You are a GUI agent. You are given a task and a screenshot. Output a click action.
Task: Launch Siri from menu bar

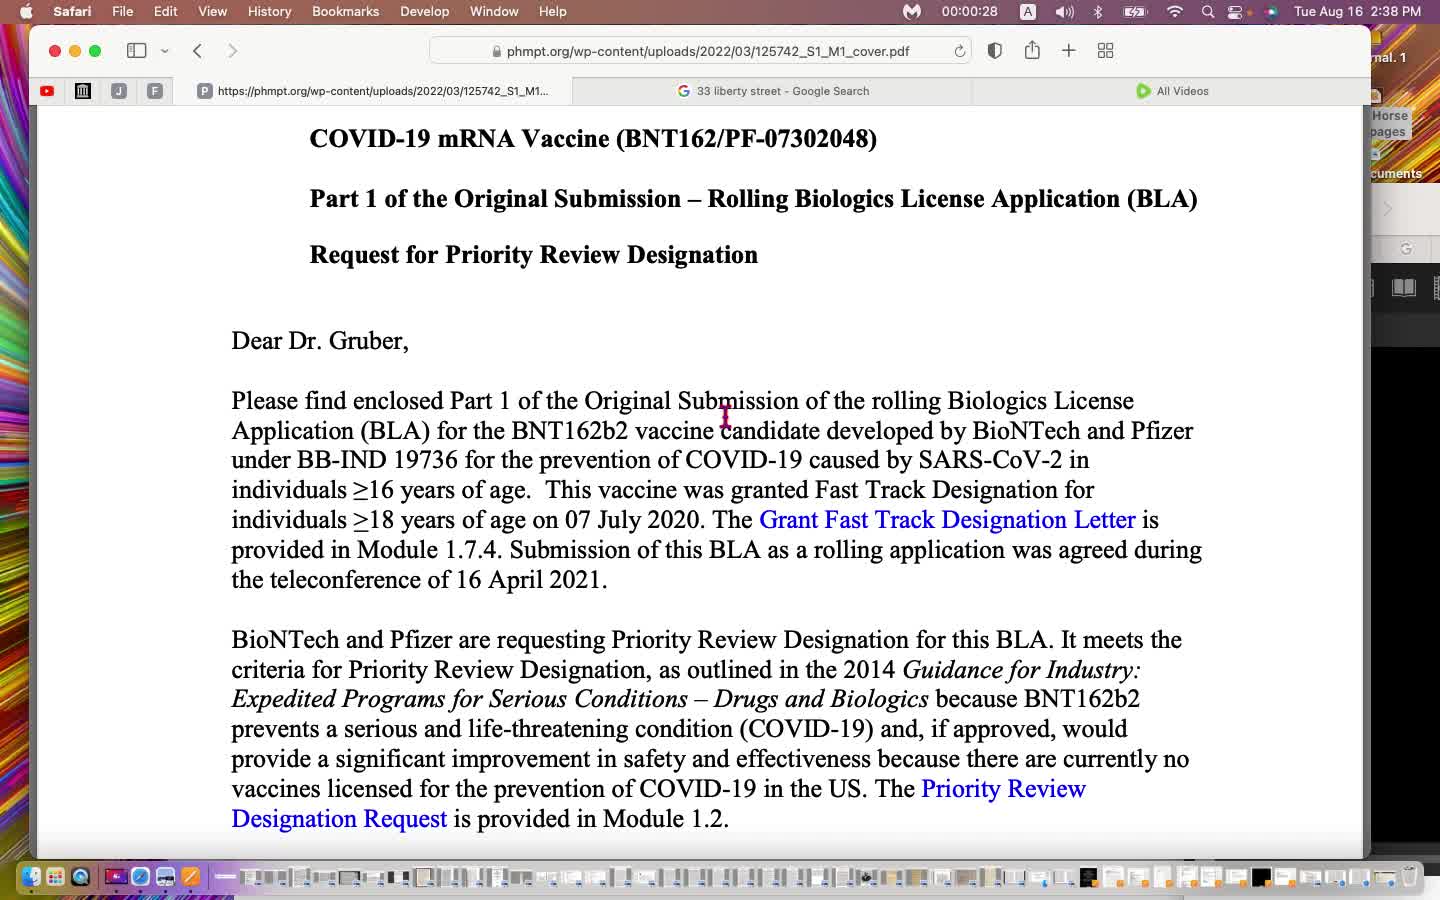(x=1271, y=11)
